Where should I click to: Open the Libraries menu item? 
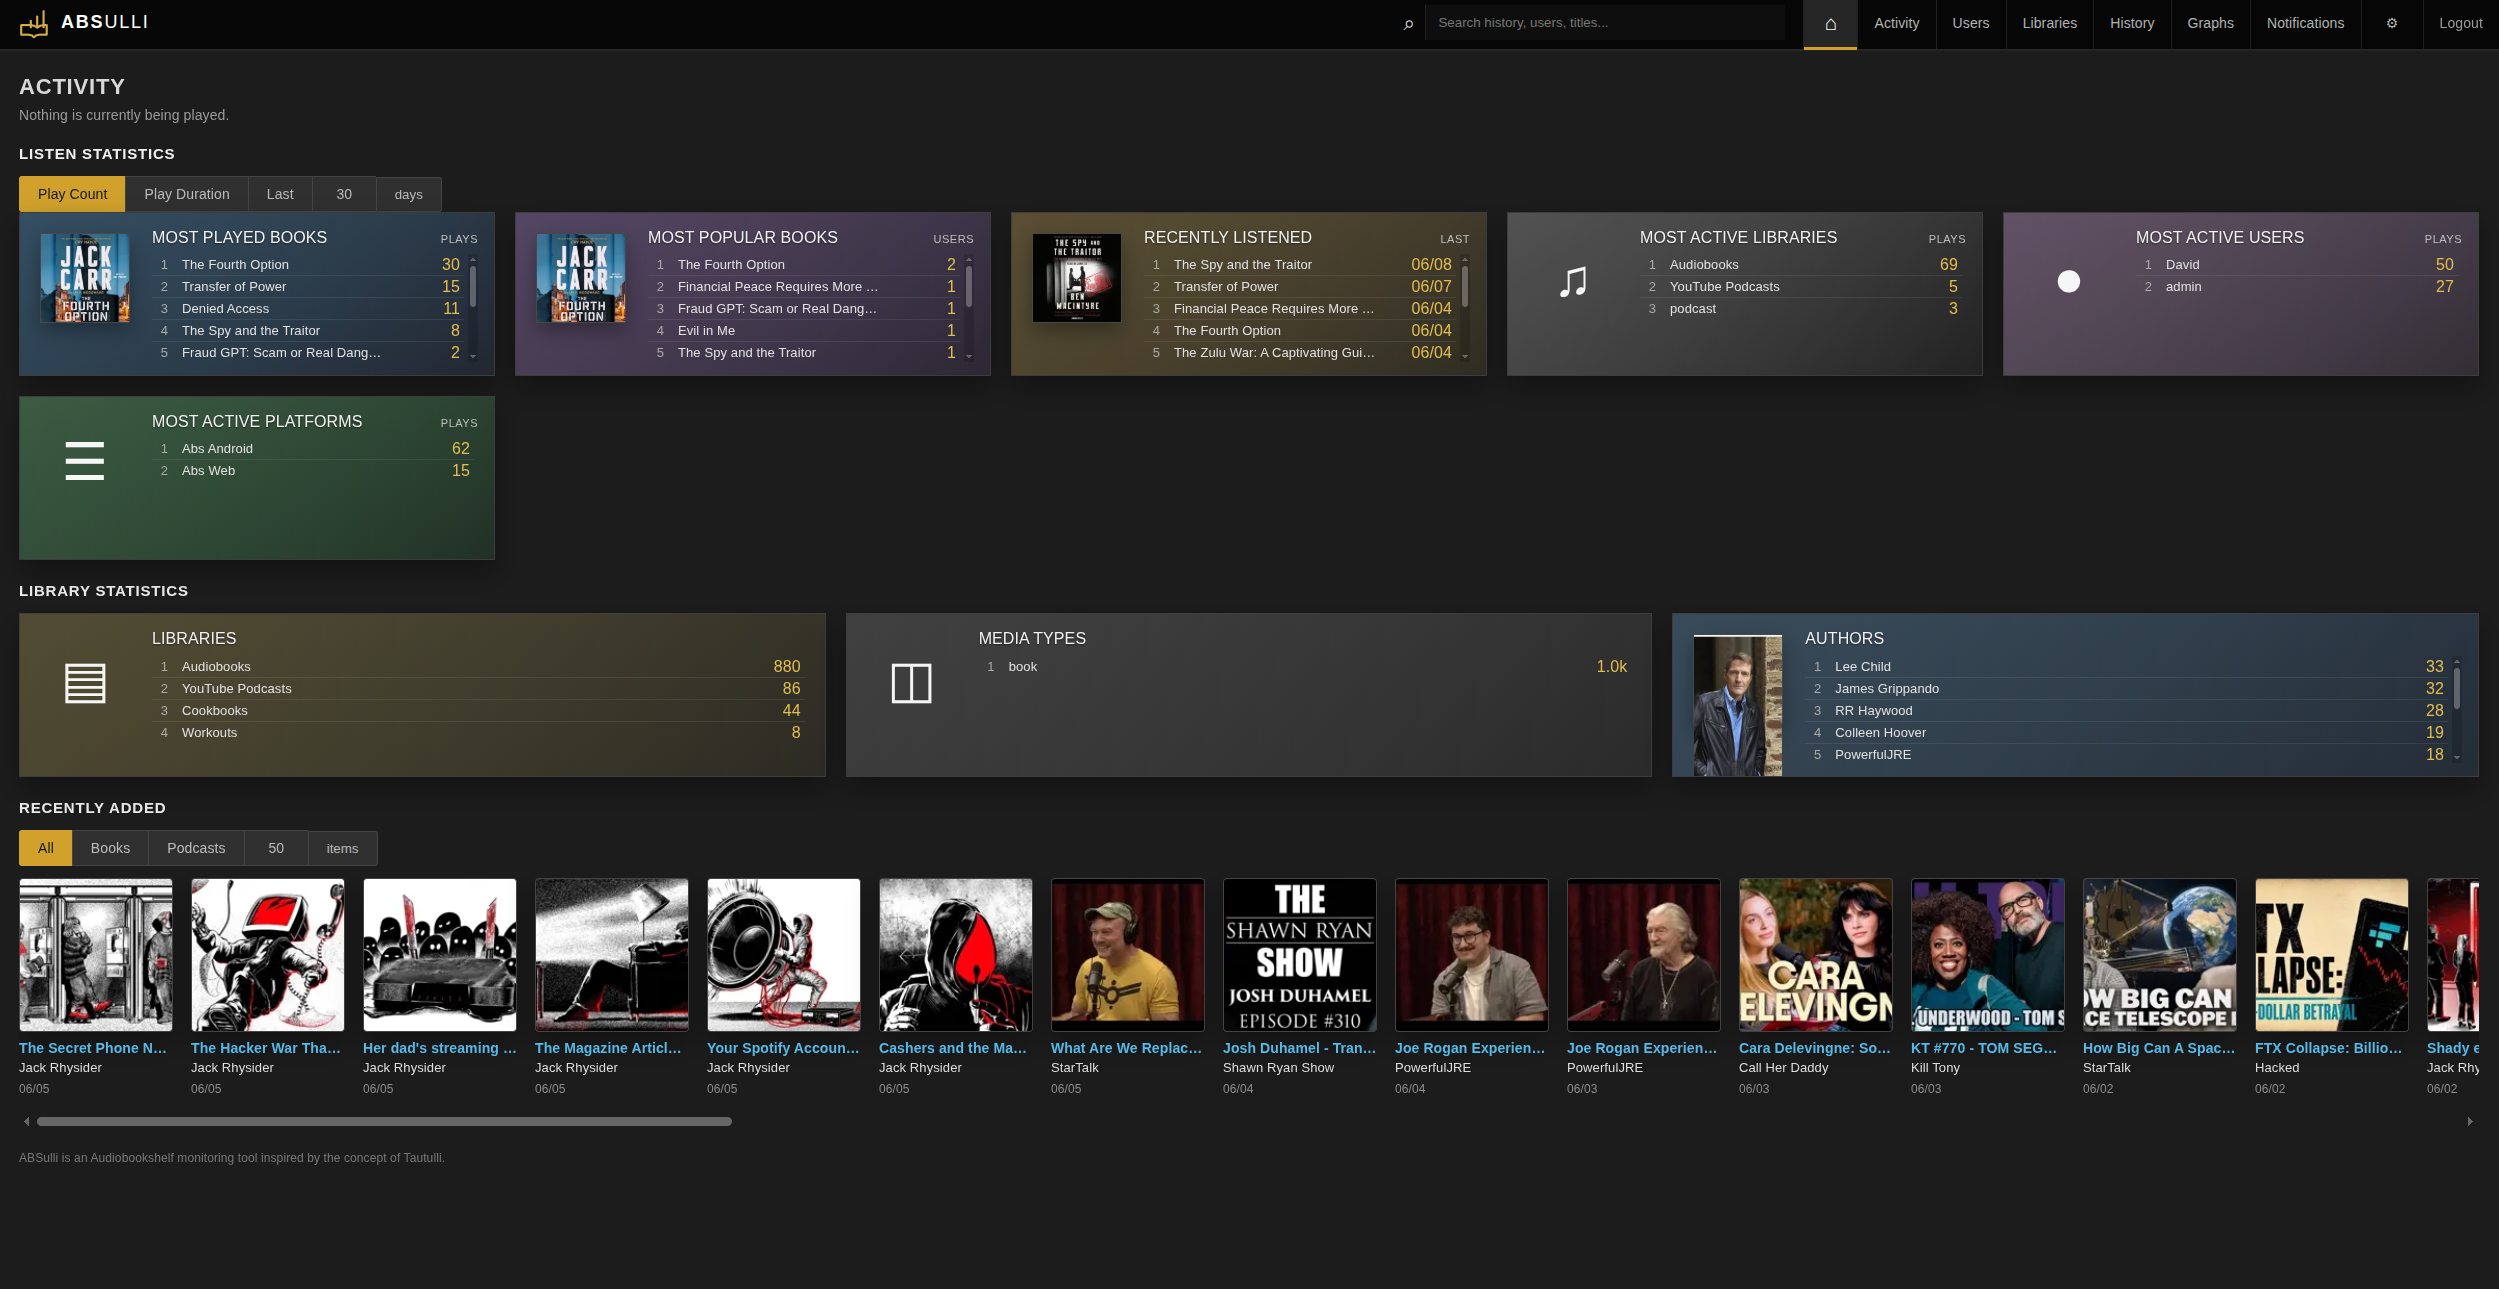click(x=2049, y=24)
